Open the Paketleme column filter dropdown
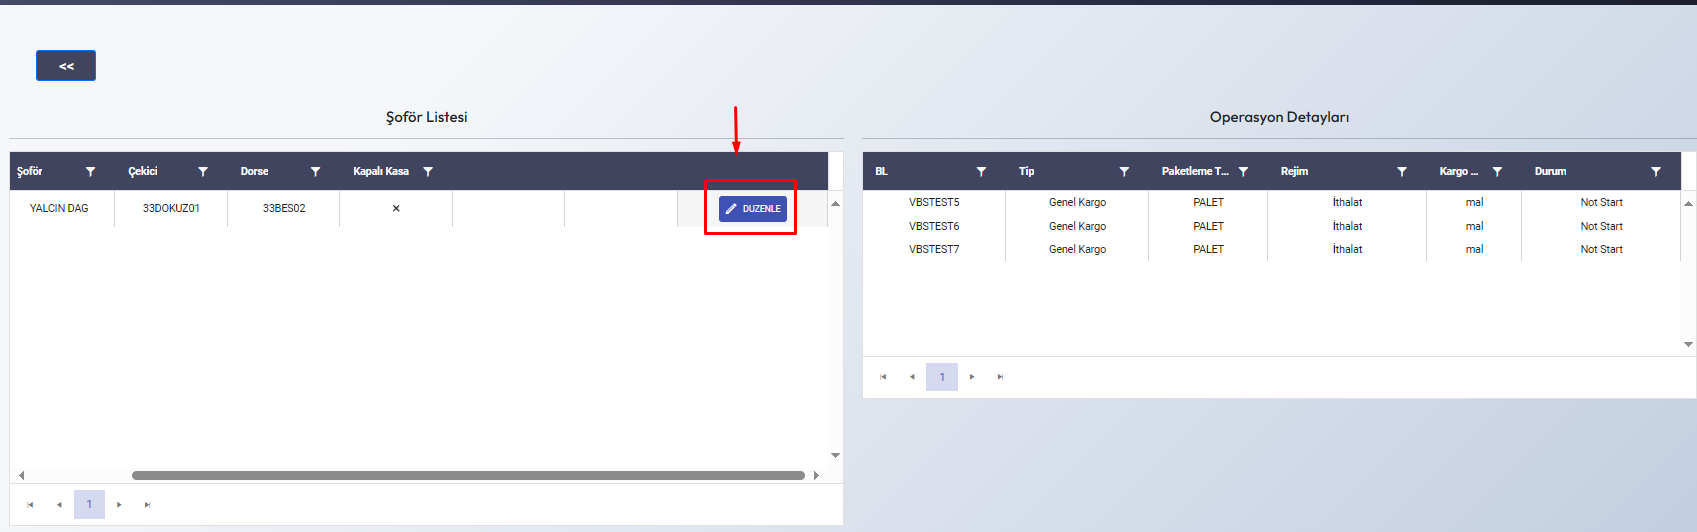 tap(1243, 172)
